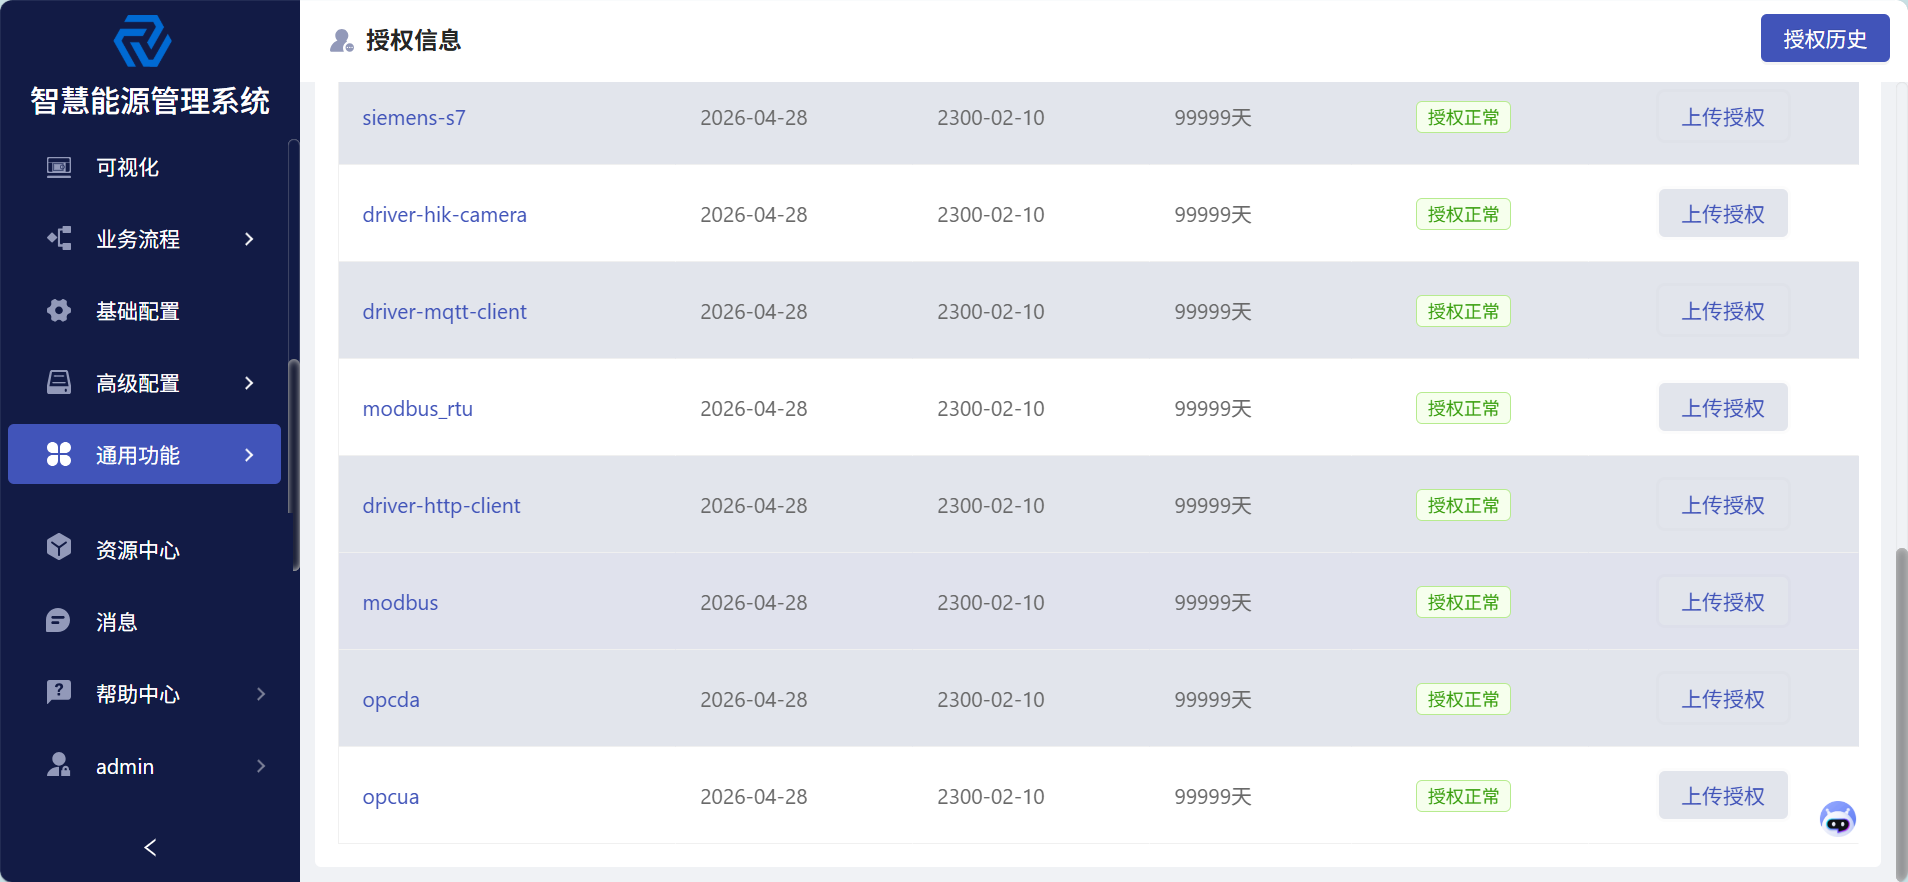Open the opcua driver link
This screenshot has height=882, width=1908.
pyautogui.click(x=391, y=797)
